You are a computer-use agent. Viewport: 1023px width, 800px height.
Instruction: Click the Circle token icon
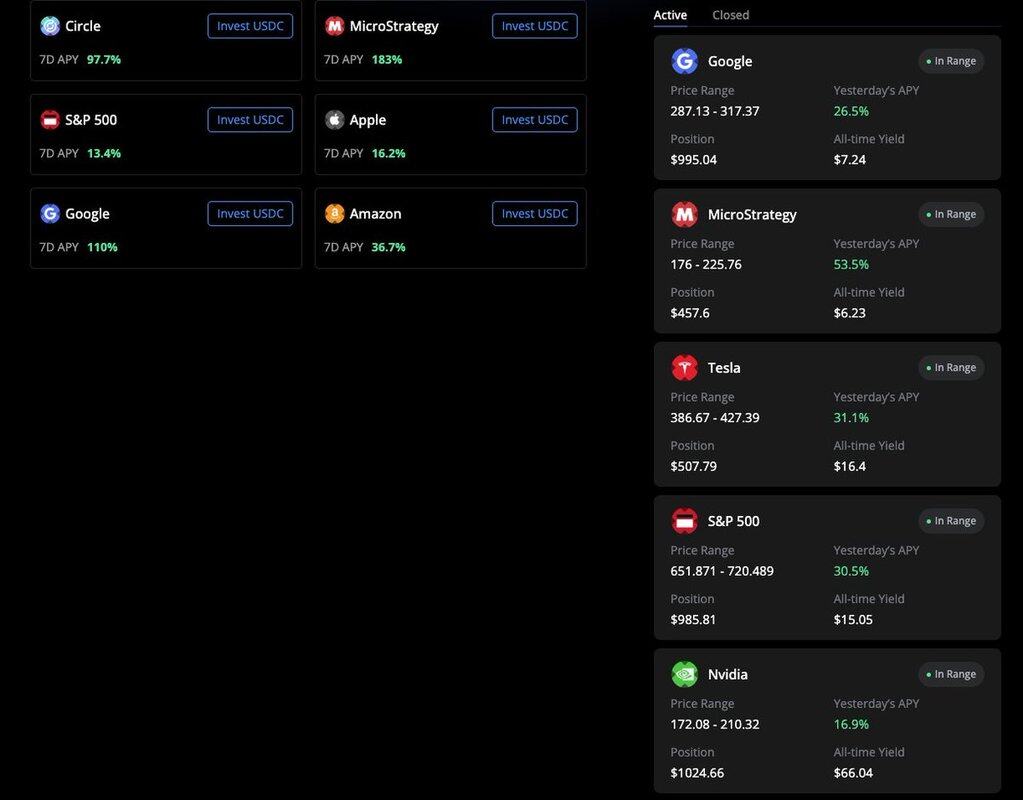coord(50,26)
